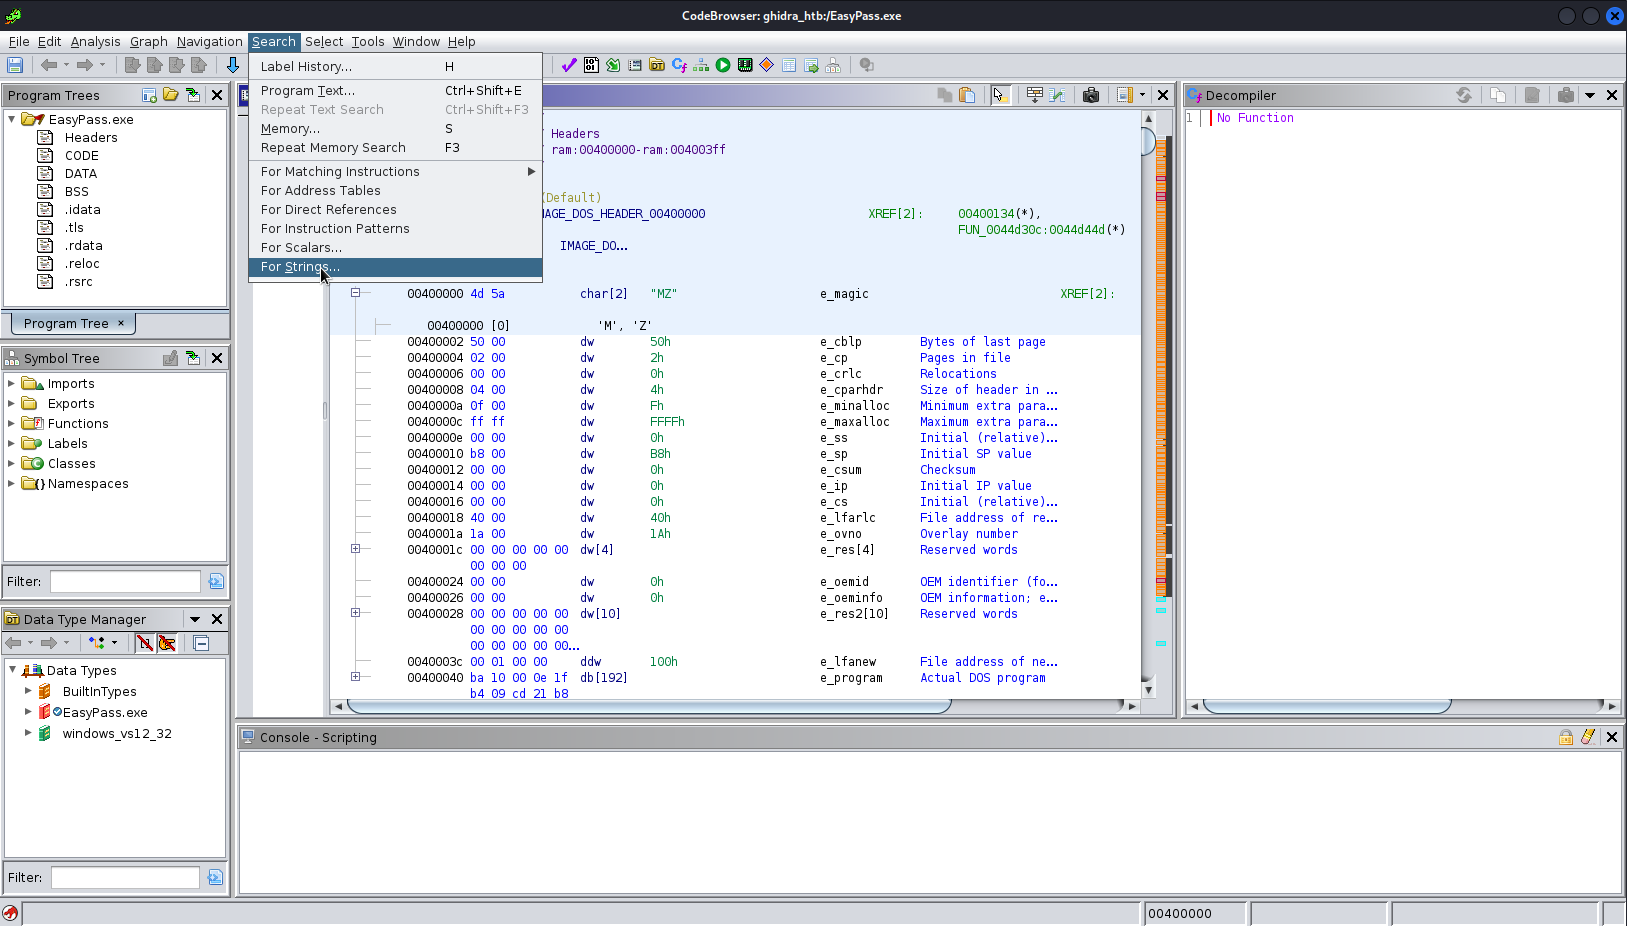Choose For Strings... from the Search menu

(x=395, y=267)
